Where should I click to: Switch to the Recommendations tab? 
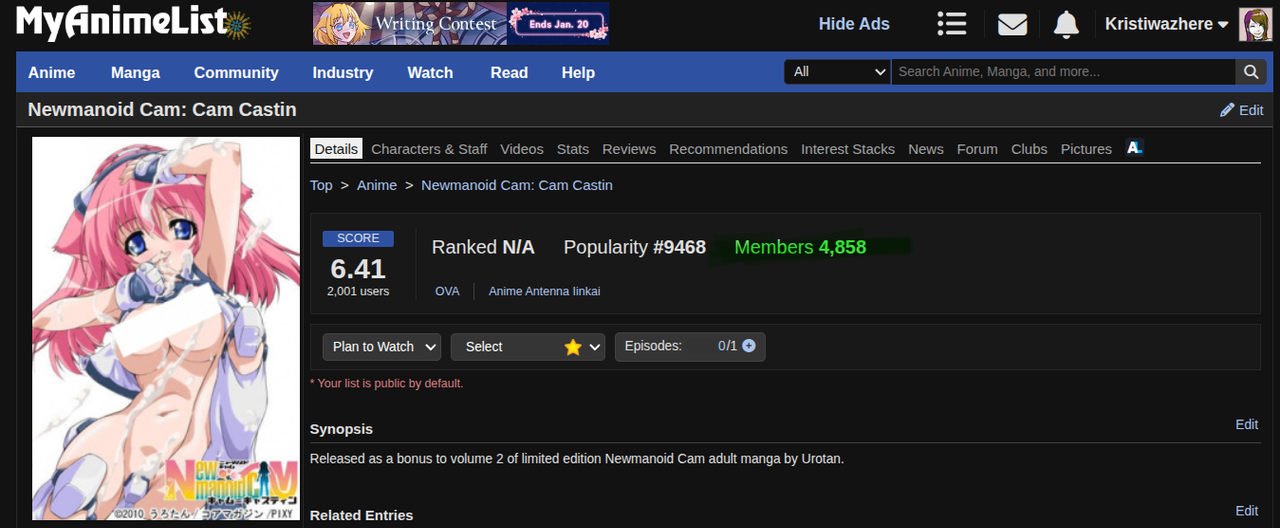point(728,149)
